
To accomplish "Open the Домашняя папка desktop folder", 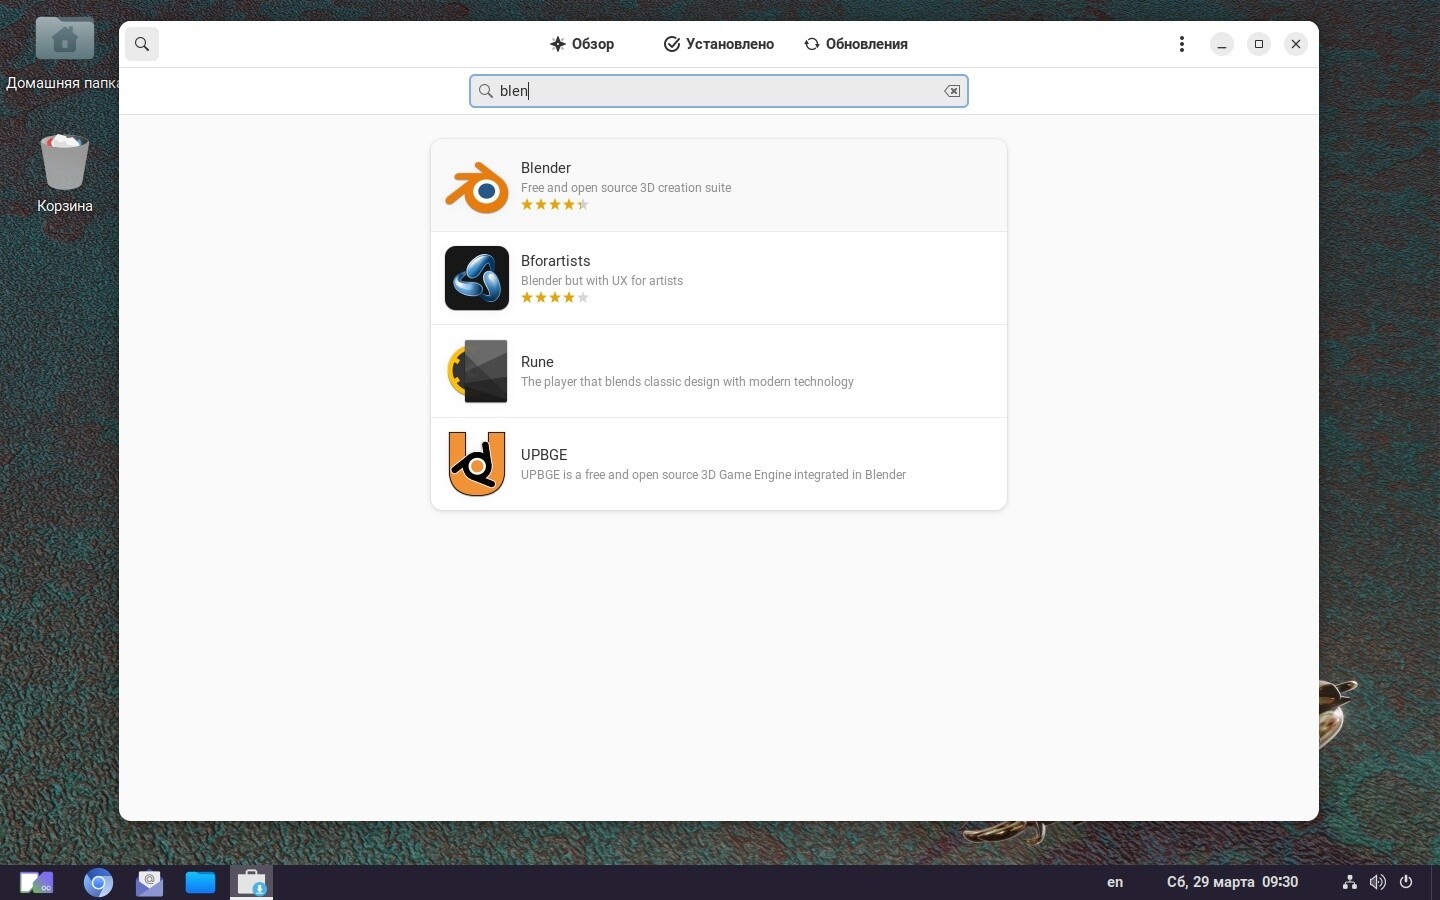I will point(64,53).
